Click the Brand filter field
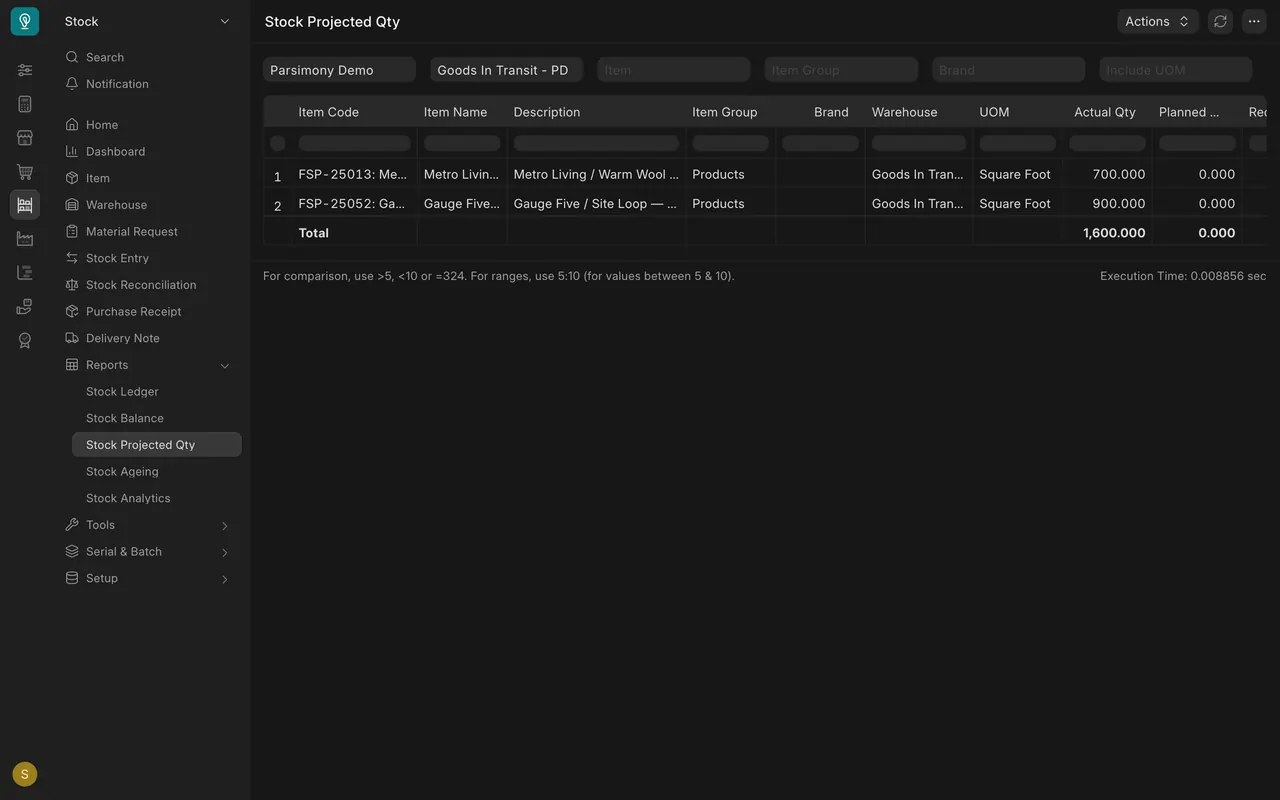 (1008, 70)
